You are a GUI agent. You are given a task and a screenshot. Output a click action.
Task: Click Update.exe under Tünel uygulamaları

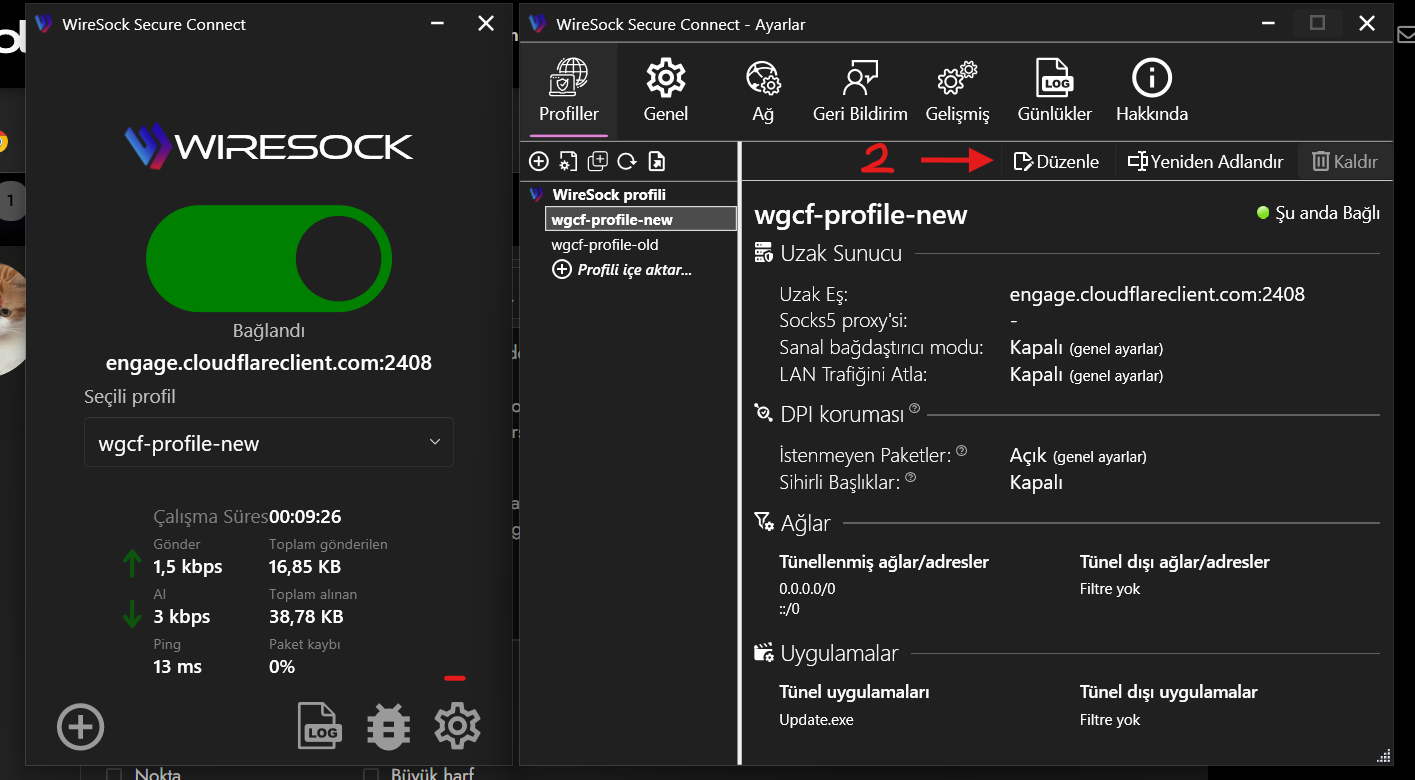816,719
